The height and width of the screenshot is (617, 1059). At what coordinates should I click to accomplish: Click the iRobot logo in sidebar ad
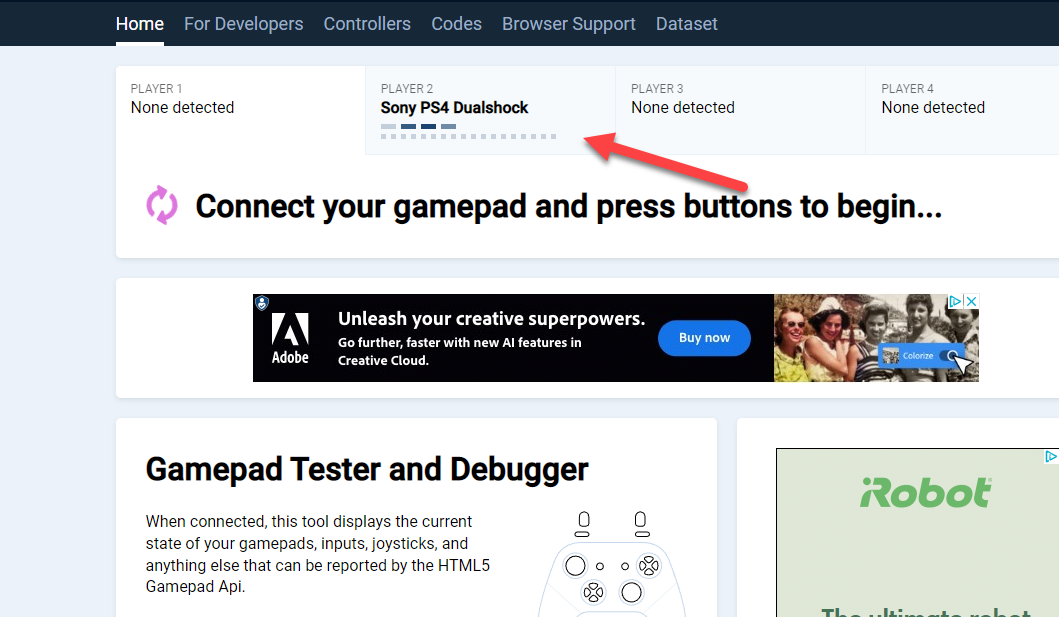[x=926, y=492]
